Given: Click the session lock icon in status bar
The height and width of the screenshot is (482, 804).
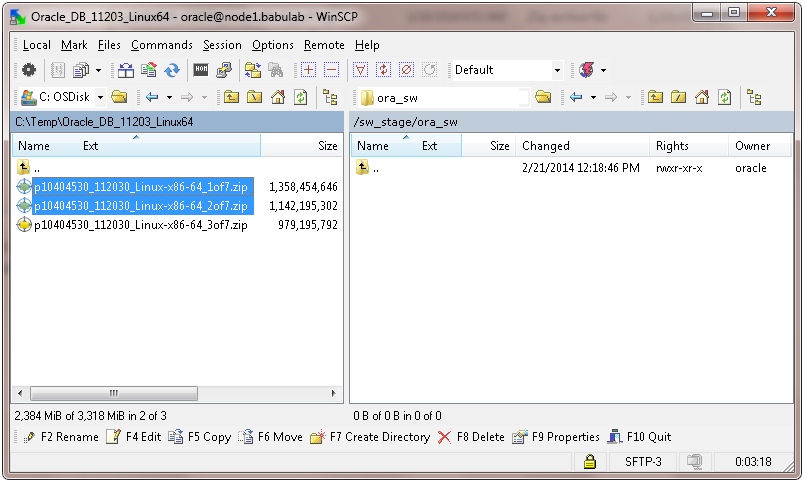Looking at the screenshot, I should pyautogui.click(x=590, y=461).
